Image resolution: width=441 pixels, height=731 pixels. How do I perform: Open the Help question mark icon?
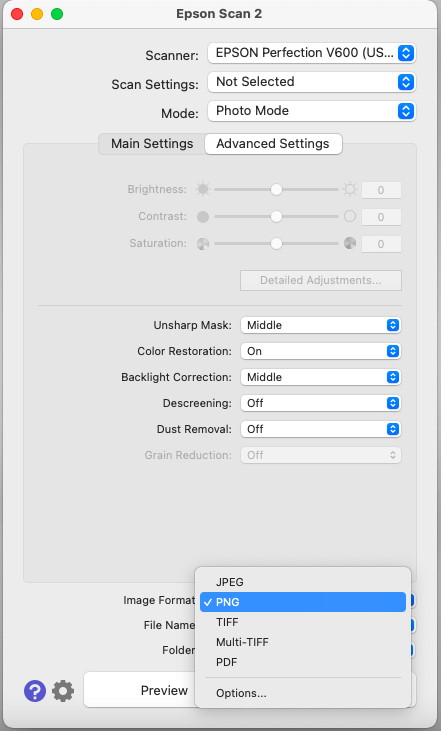pyautogui.click(x=35, y=690)
